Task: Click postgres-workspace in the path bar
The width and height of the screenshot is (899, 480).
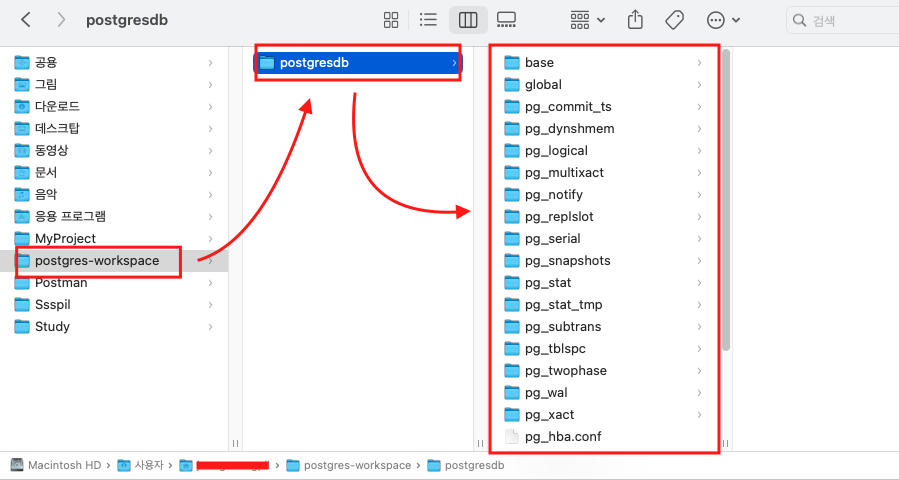Action: 349,465
